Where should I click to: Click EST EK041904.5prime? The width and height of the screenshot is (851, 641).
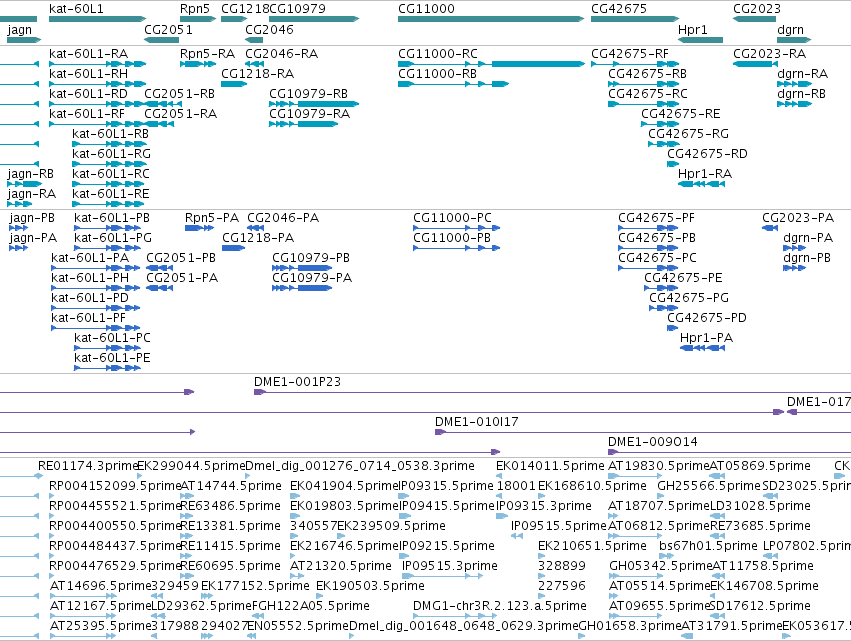pyautogui.click(x=344, y=486)
